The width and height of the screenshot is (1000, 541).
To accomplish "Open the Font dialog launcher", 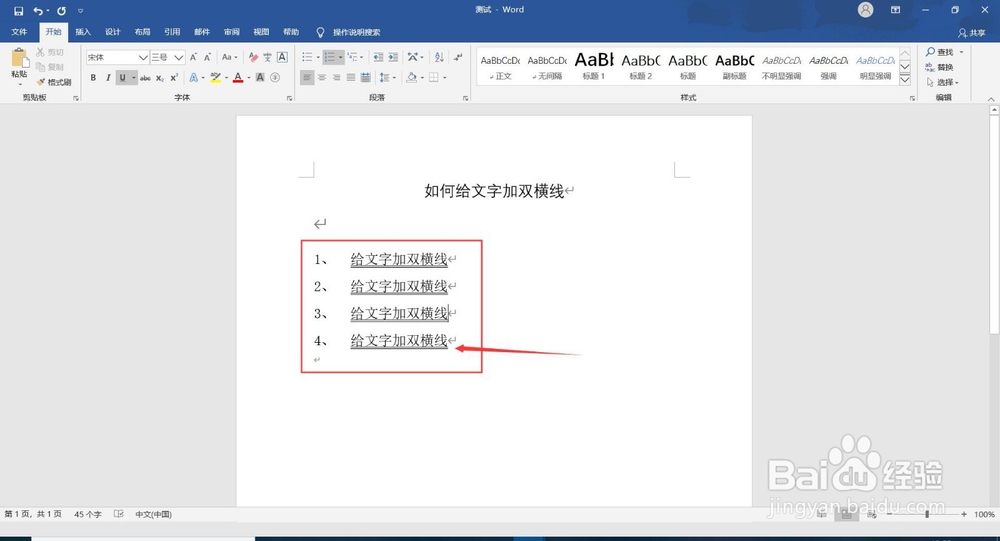I will click(x=290, y=98).
